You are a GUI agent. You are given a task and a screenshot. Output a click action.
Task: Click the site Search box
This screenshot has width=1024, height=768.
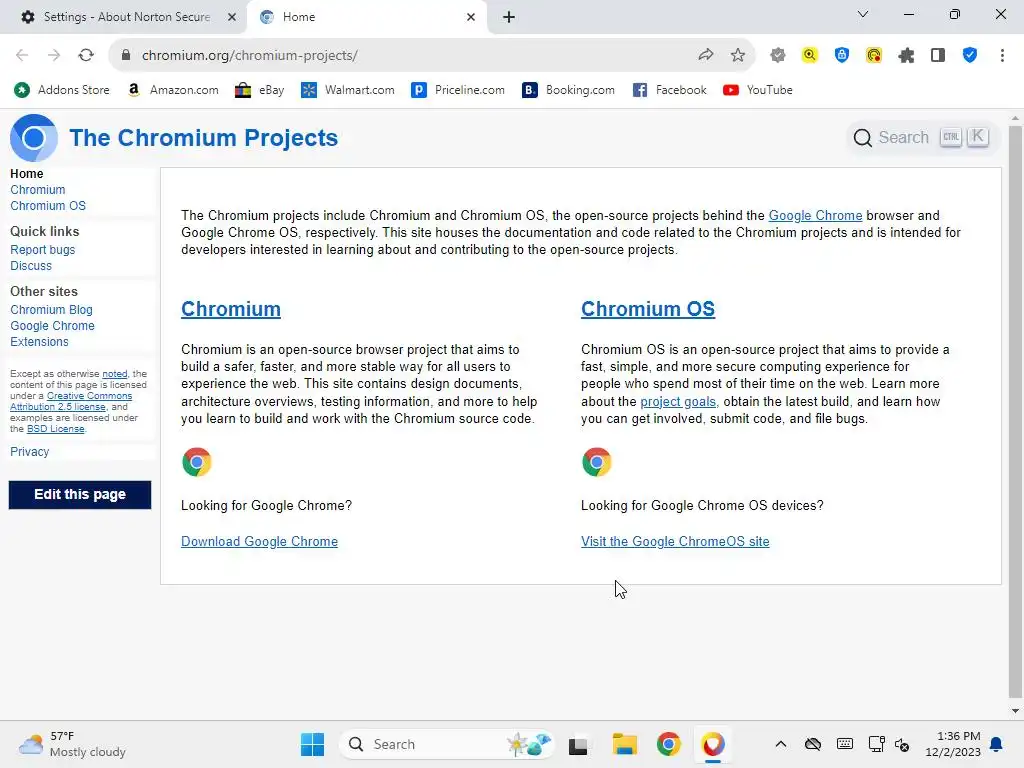click(x=921, y=138)
